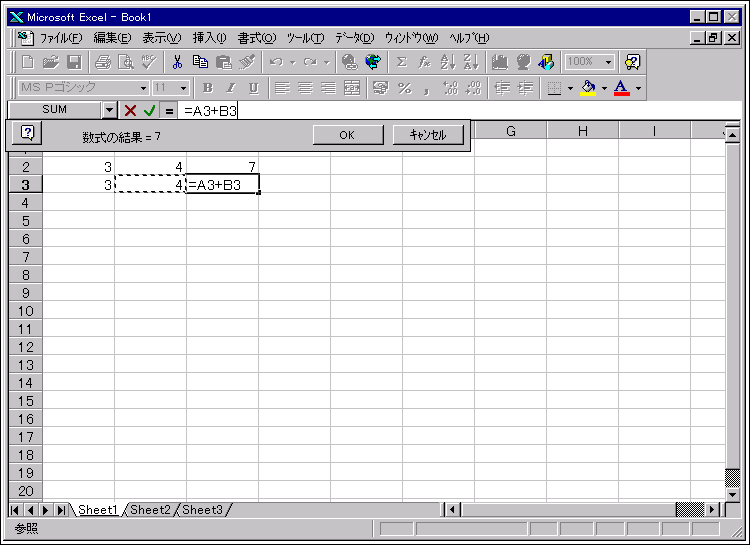
Task: Toggle Bold formatting button
Action: click(x=208, y=88)
